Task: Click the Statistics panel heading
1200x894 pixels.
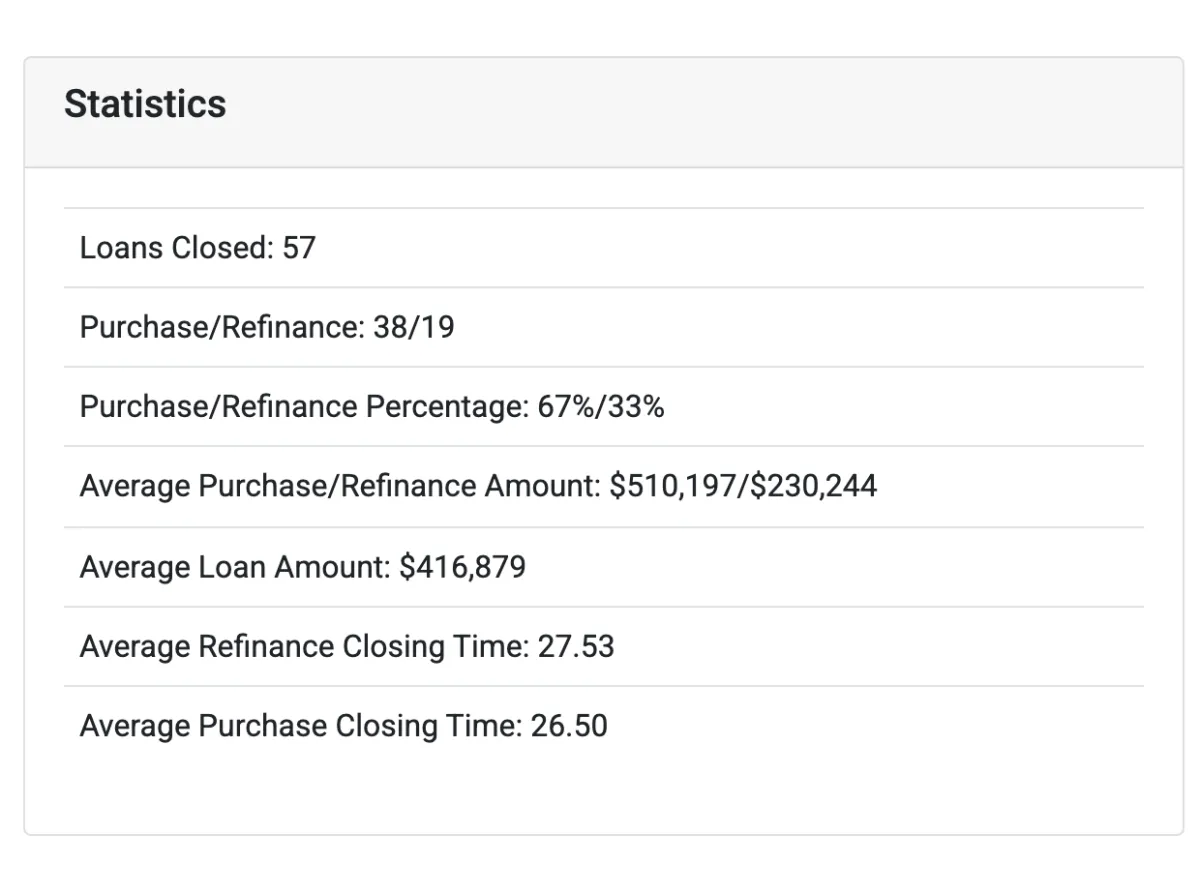Action: click(145, 104)
